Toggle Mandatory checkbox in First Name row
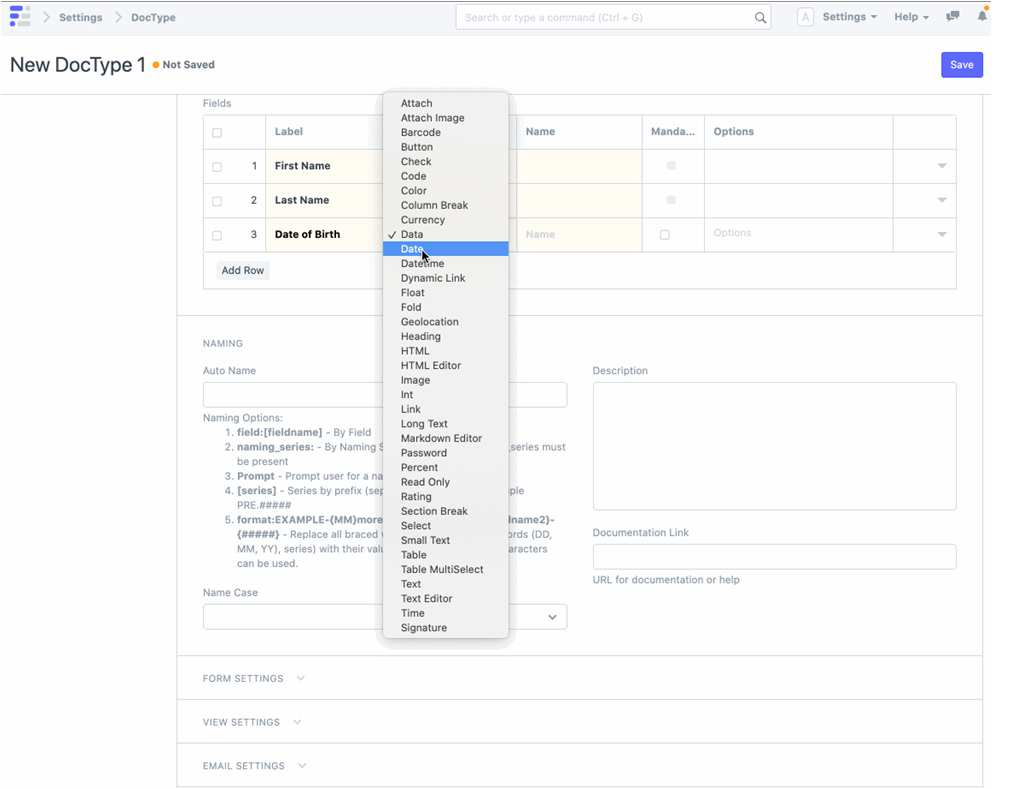 pyautogui.click(x=671, y=166)
